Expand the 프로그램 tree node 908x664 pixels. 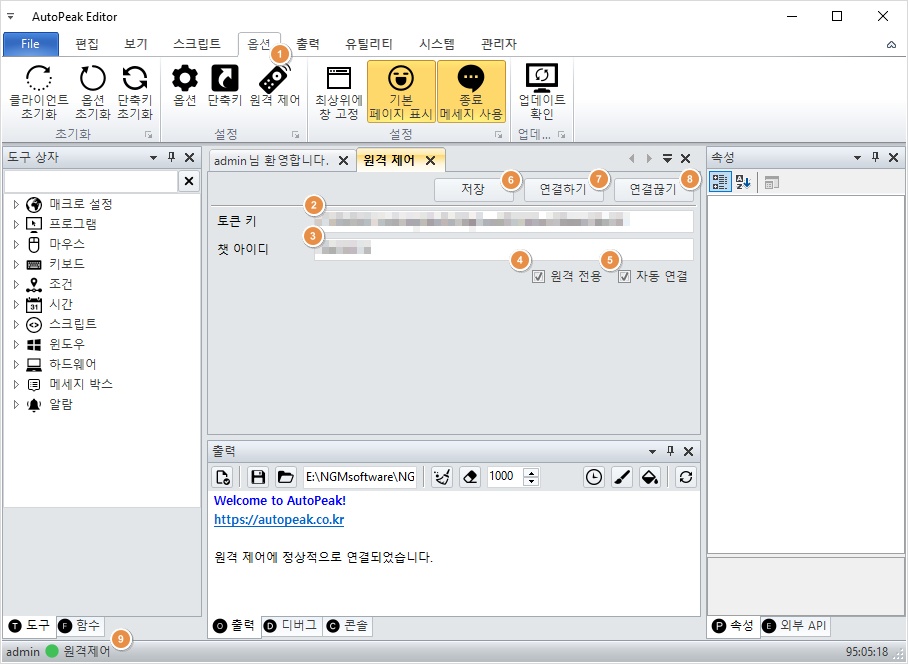[16, 224]
